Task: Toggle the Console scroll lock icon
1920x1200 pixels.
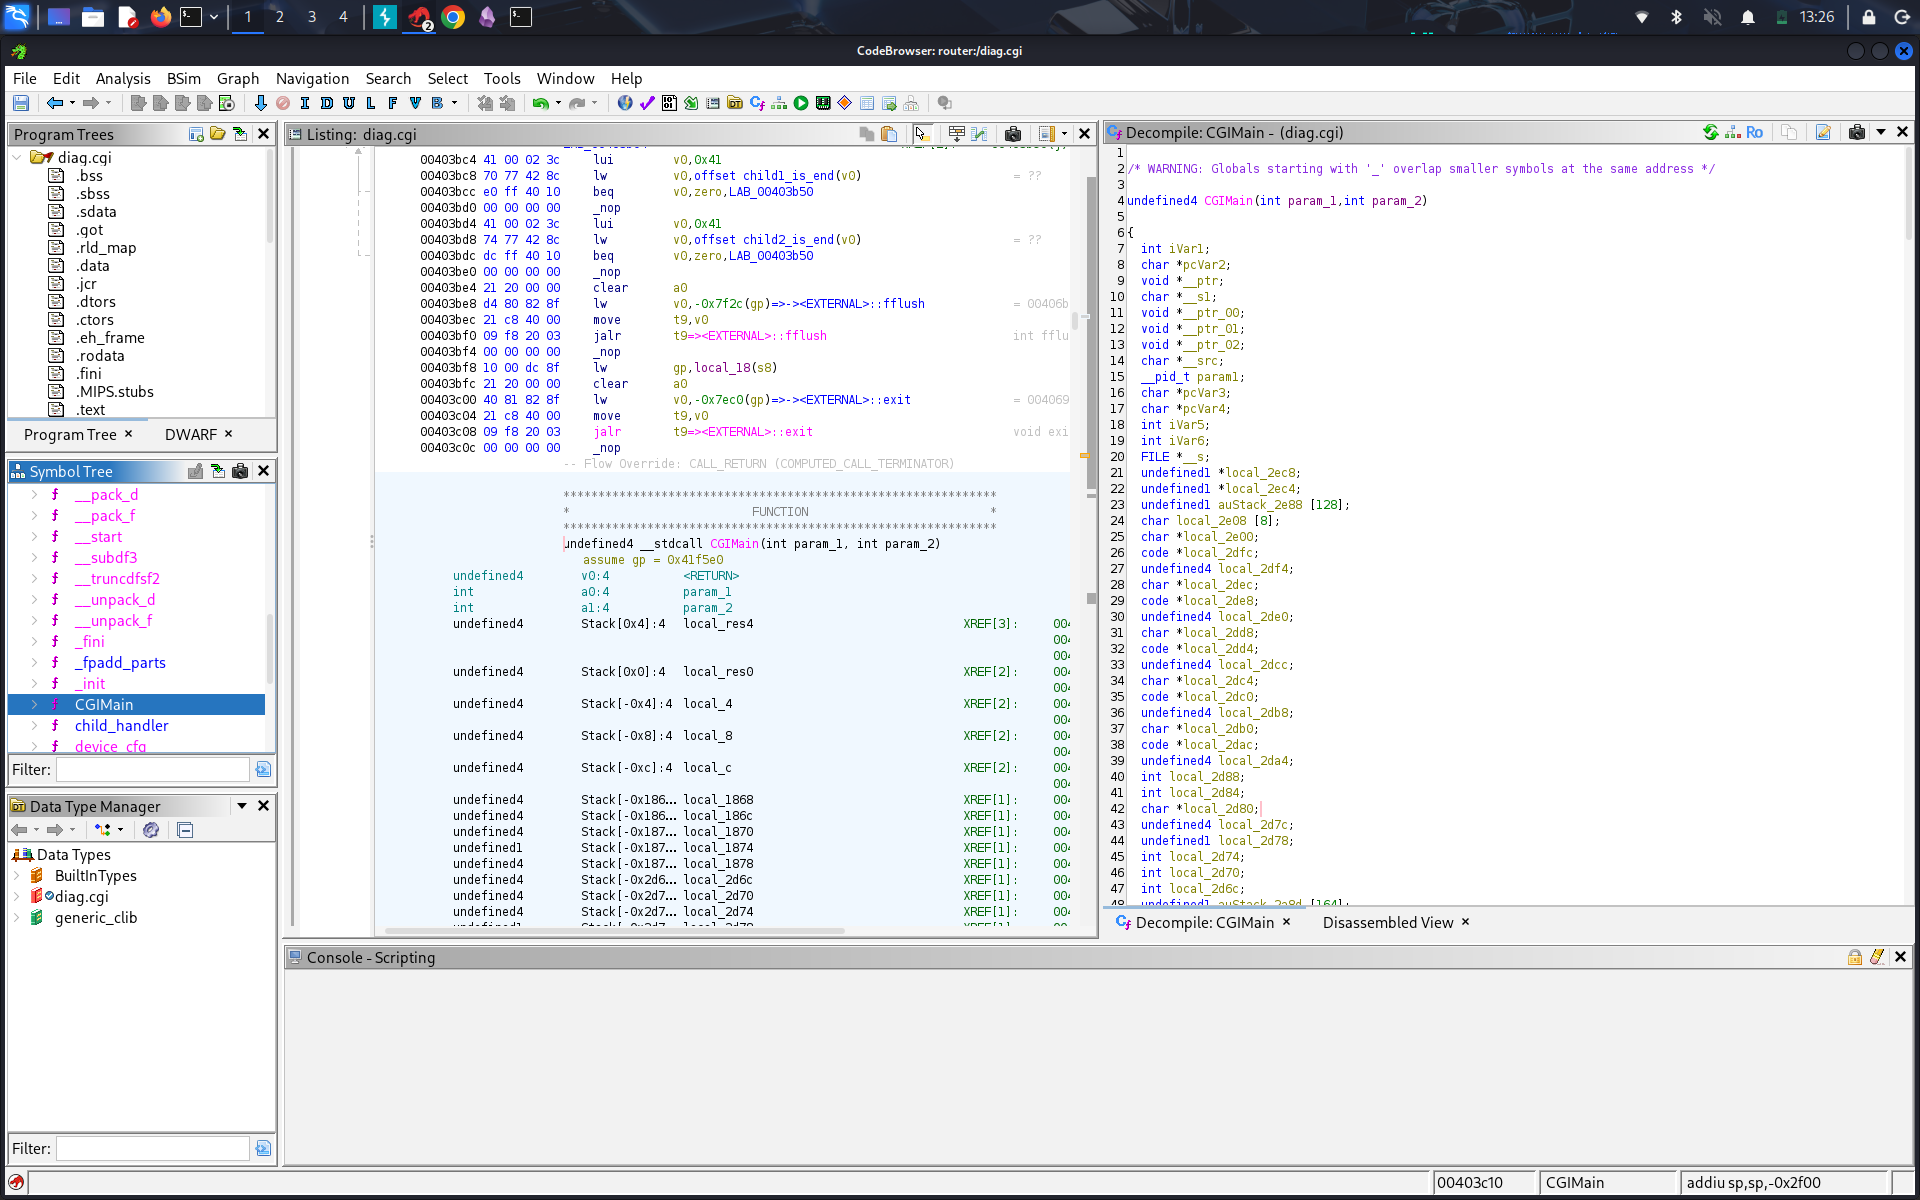Action: click(1854, 957)
